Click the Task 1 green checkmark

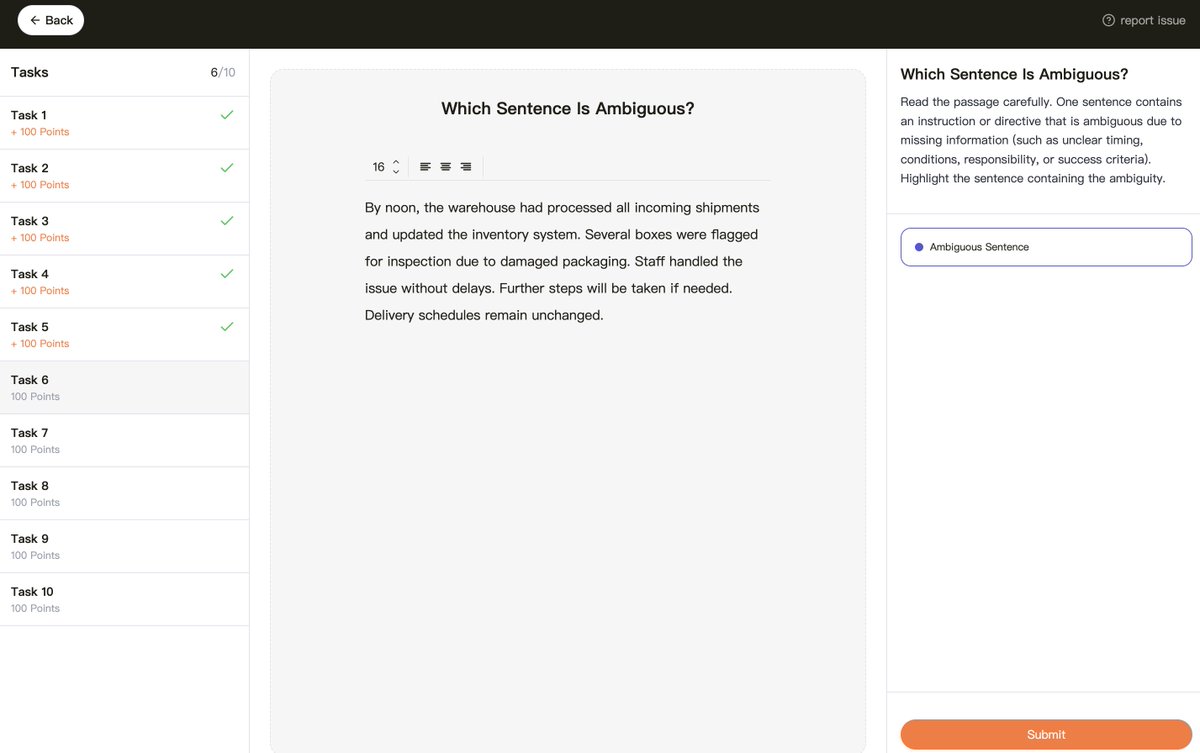227,115
